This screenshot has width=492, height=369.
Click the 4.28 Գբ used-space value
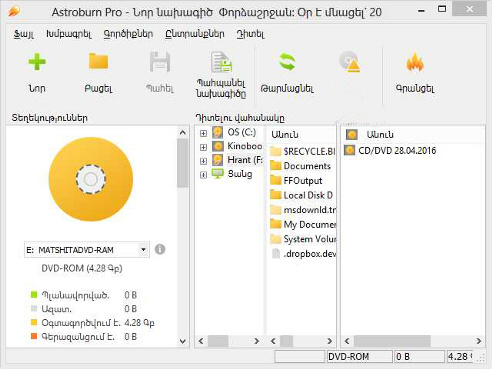click(x=139, y=323)
